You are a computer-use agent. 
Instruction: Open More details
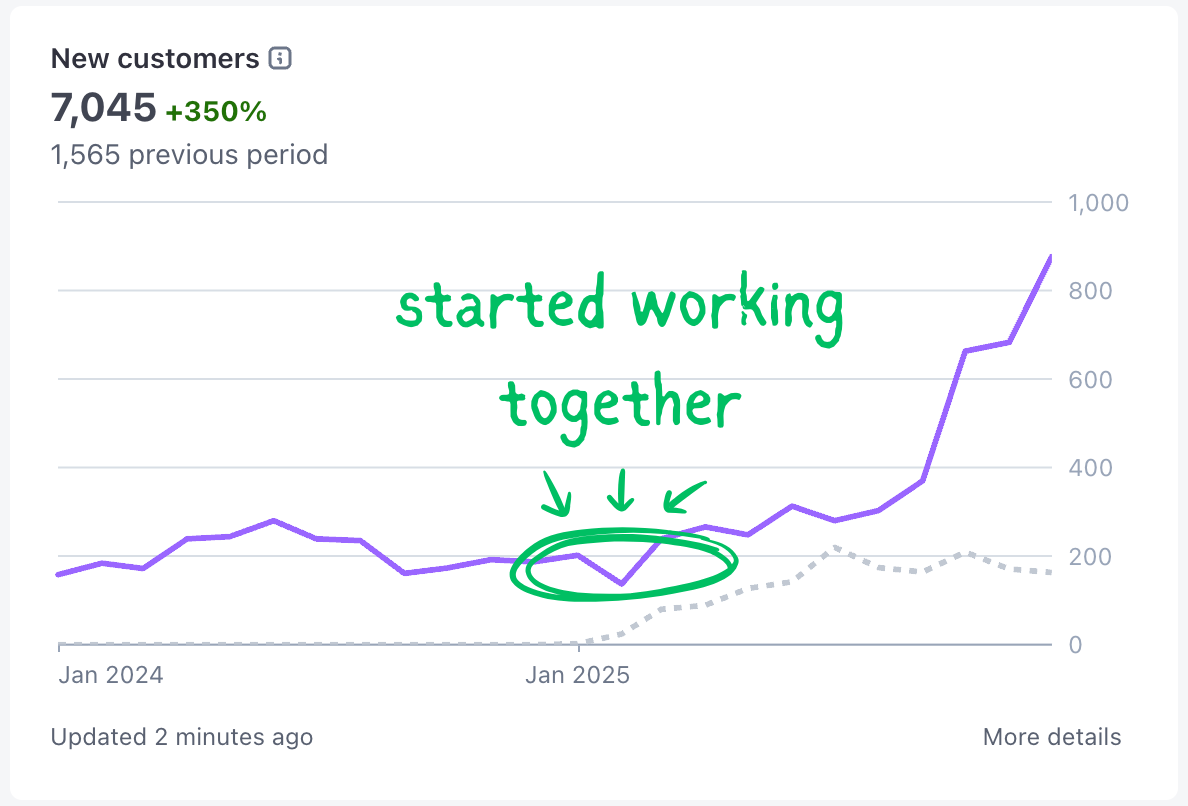(x=1051, y=737)
